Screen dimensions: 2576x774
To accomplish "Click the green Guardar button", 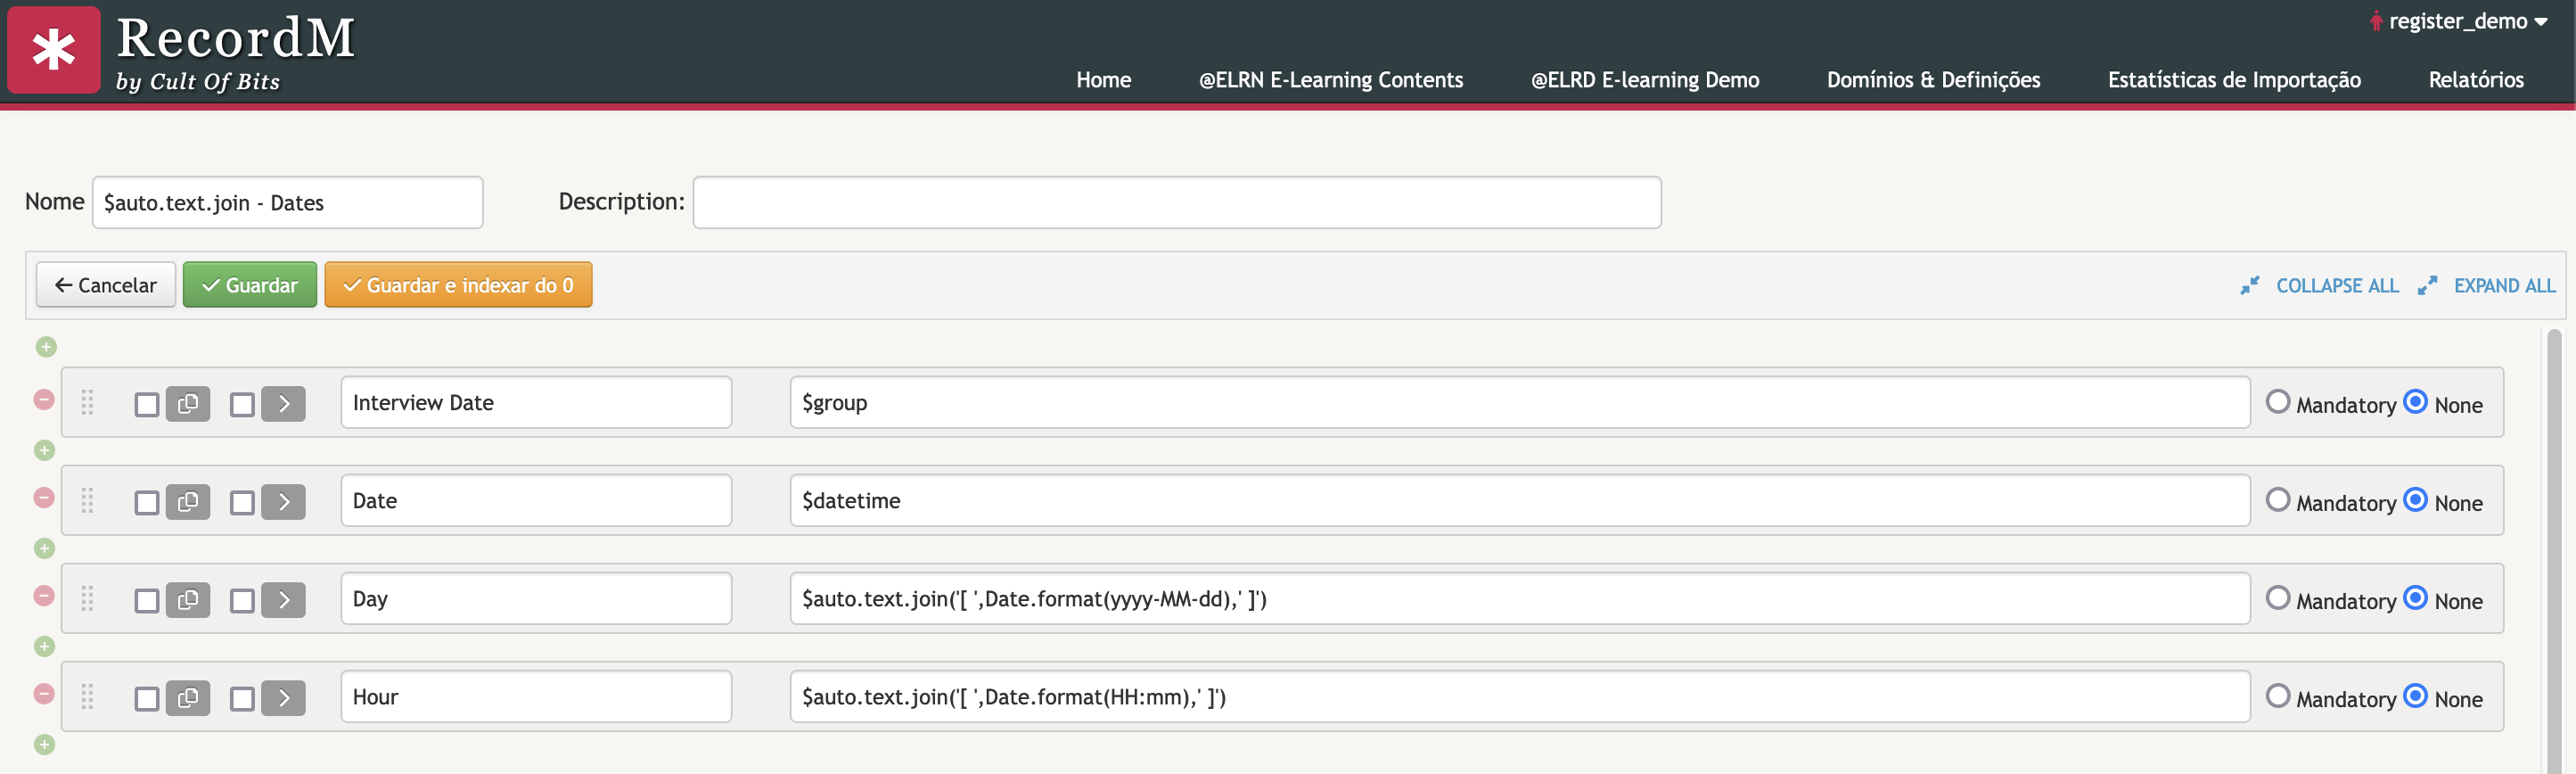I will coord(250,285).
